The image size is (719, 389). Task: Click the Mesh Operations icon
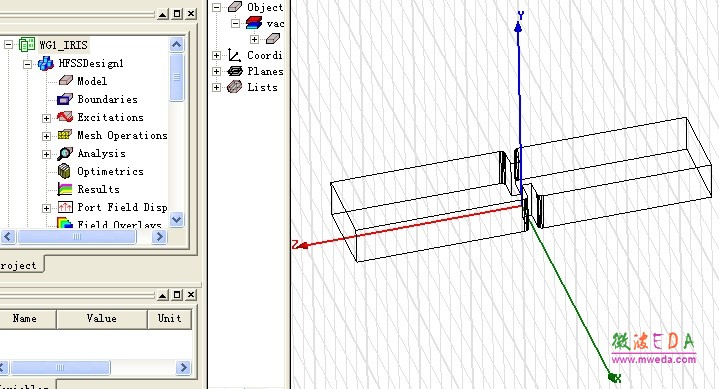point(65,135)
